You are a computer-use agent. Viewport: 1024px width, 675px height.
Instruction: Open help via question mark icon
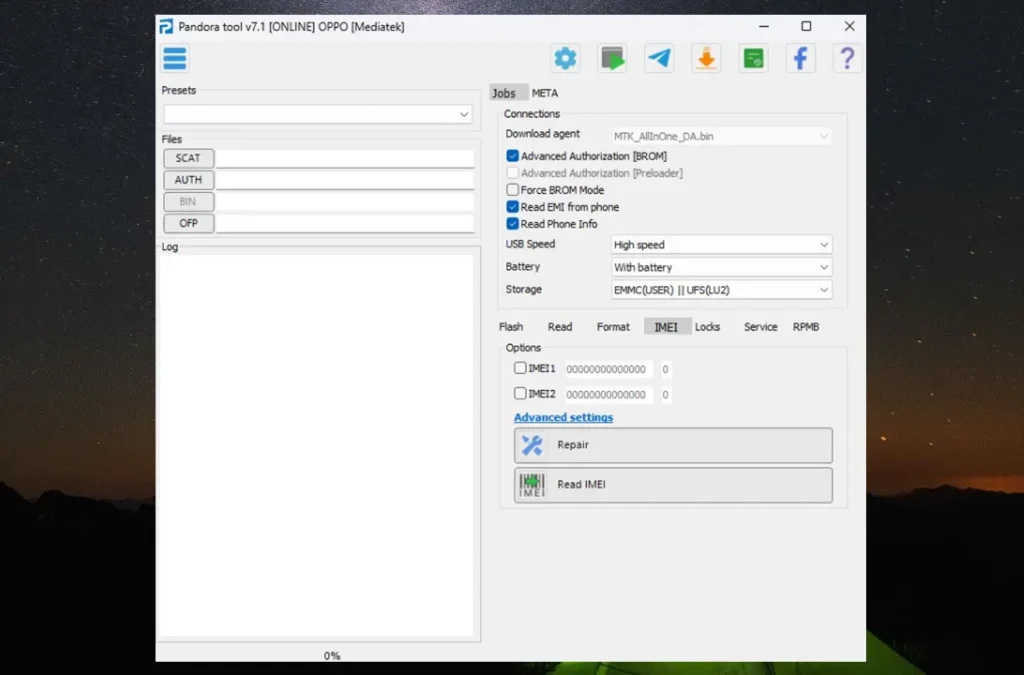(847, 58)
